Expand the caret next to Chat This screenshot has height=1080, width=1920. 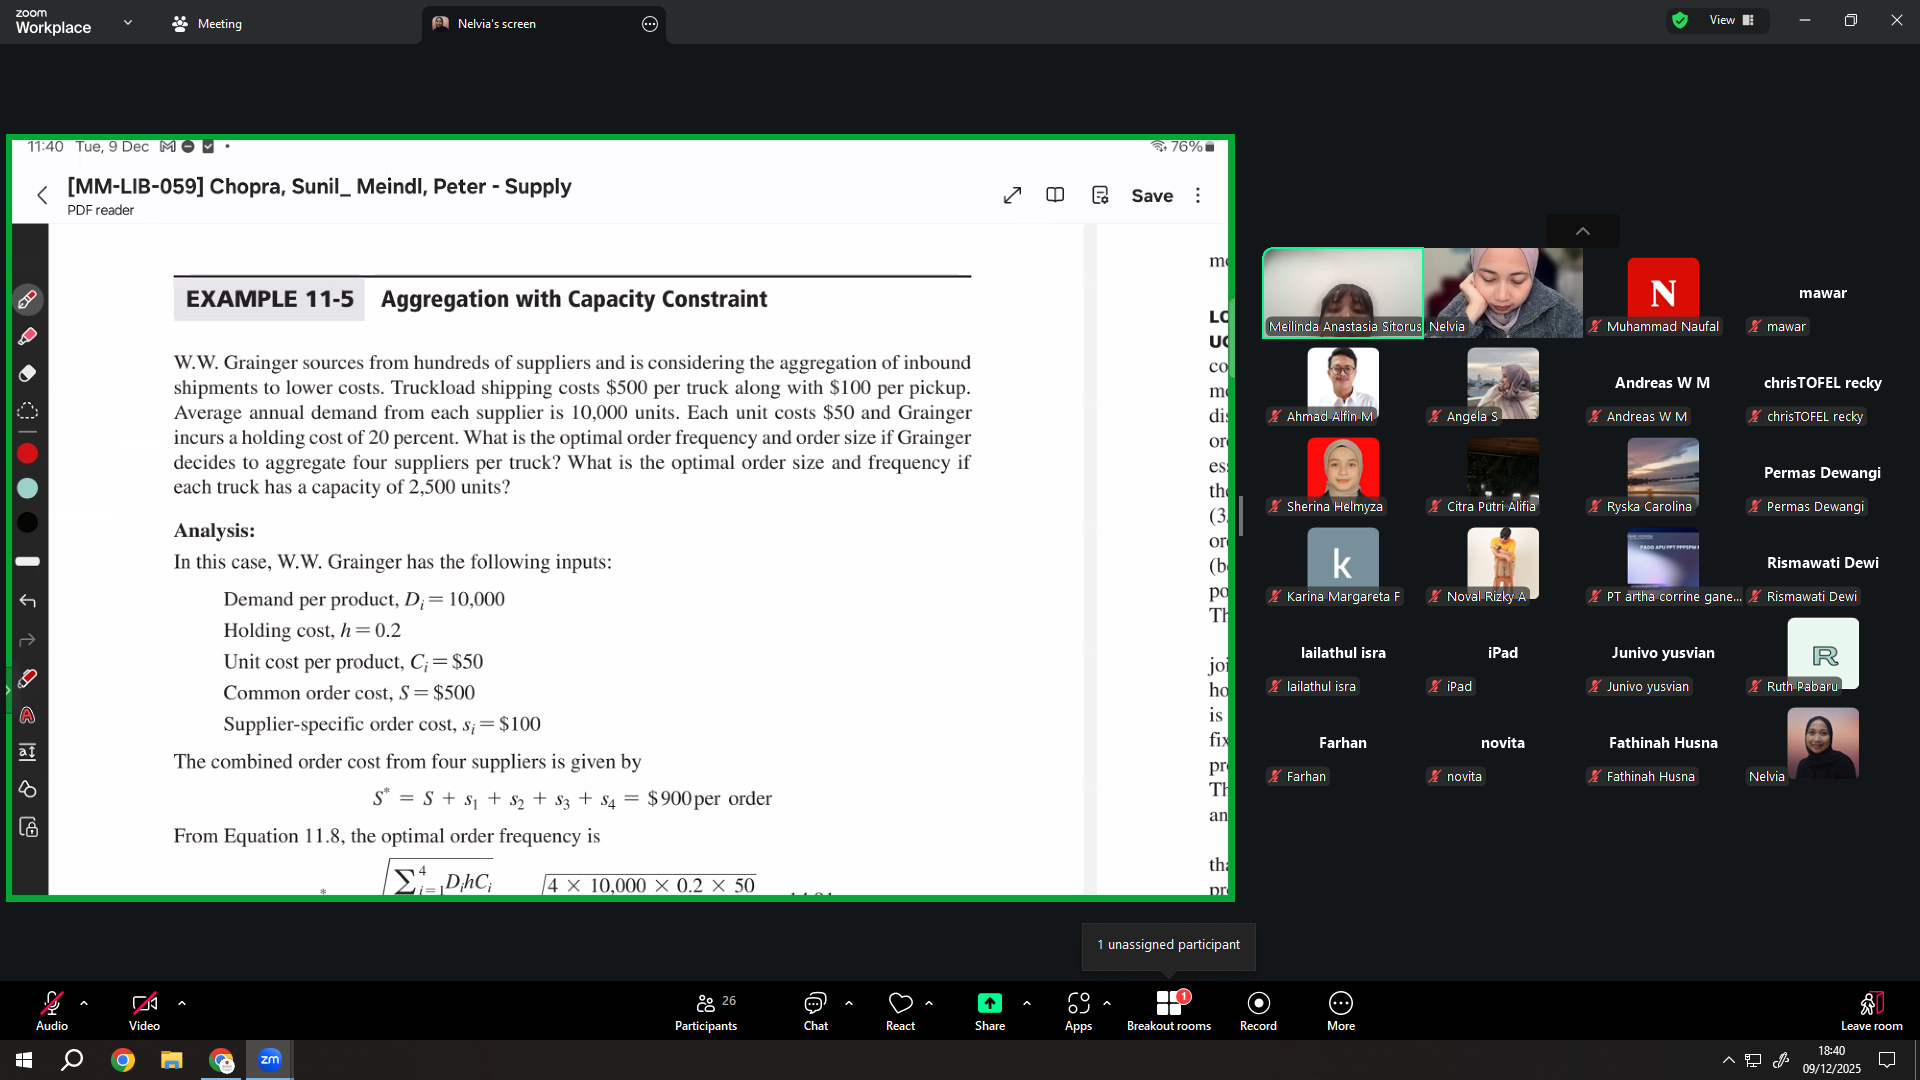coord(849,1003)
